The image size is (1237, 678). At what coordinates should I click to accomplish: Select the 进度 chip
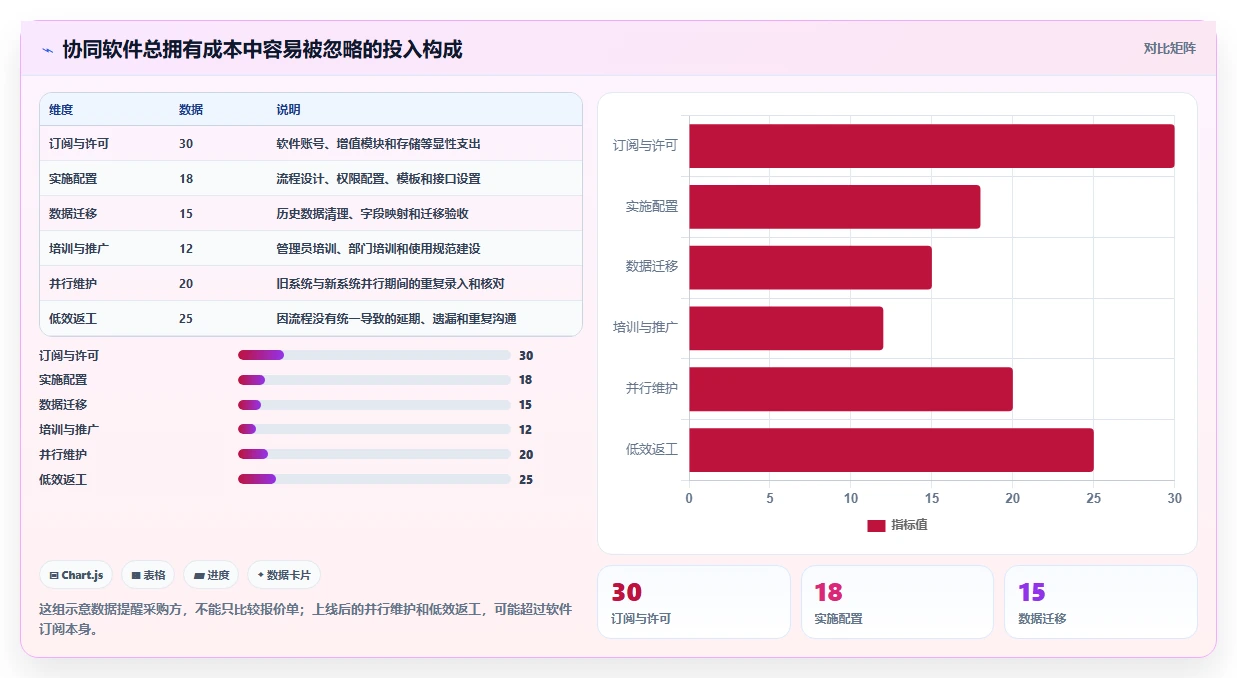point(212,575)
